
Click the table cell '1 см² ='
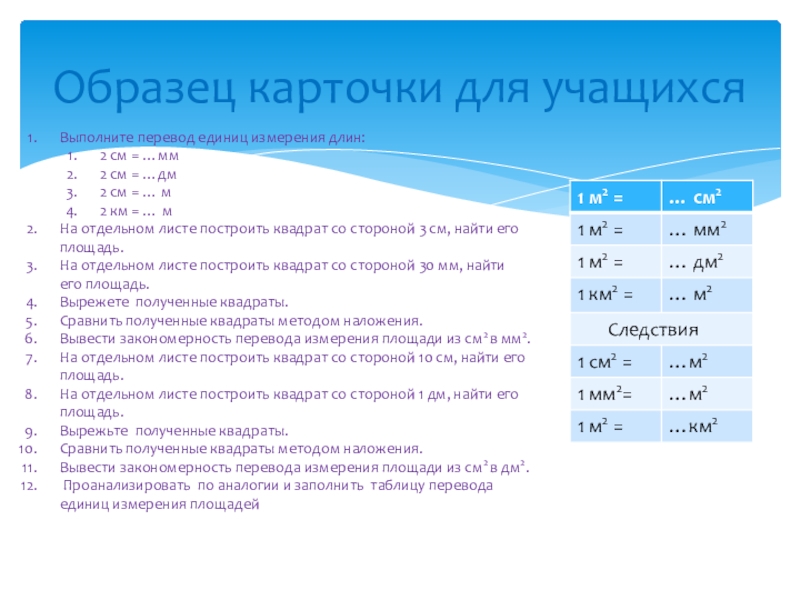coord(615,362)
